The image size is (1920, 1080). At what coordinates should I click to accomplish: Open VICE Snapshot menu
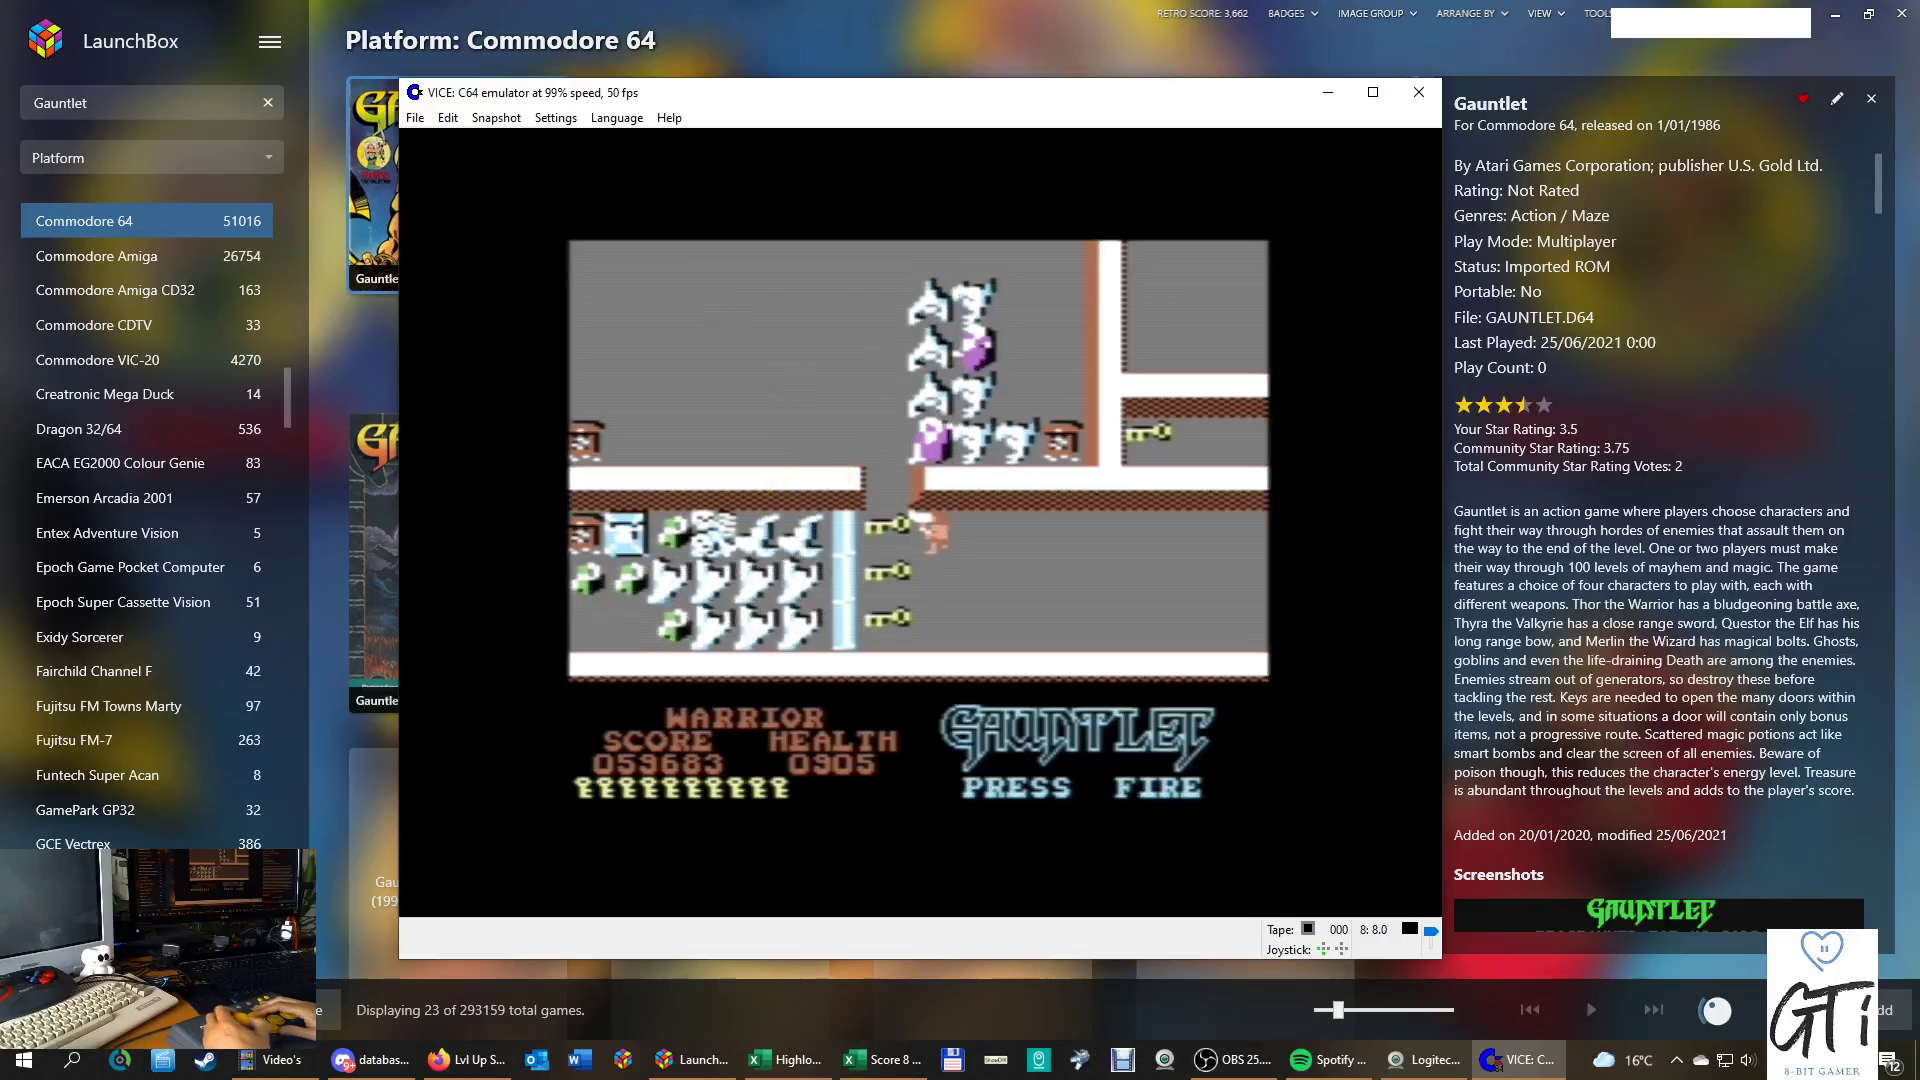click(x=496, y=118)
